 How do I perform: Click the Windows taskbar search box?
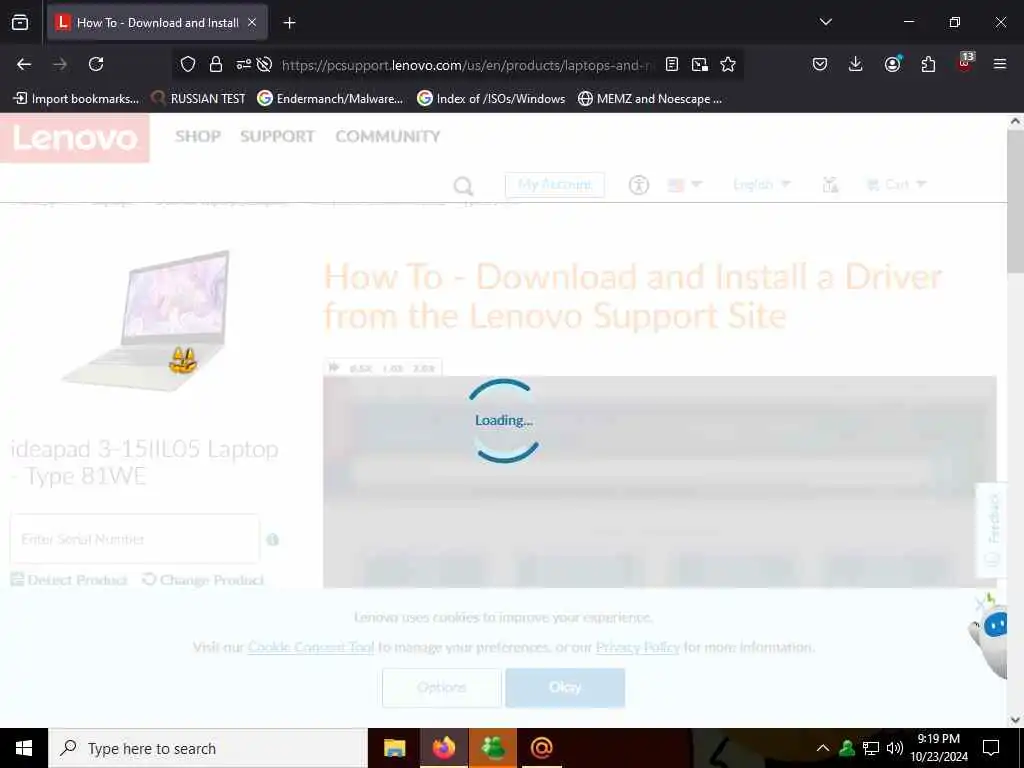pos(208,748)
